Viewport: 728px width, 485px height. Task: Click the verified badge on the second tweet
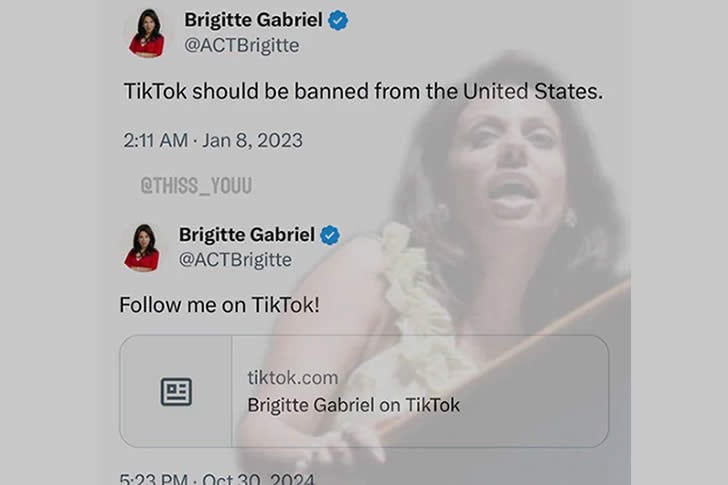point(330,235)
